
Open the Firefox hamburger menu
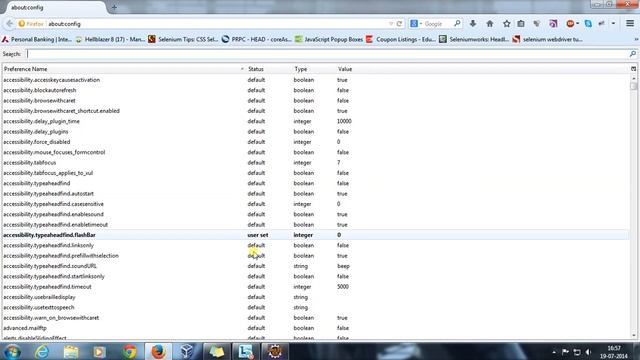coord(630,24)
